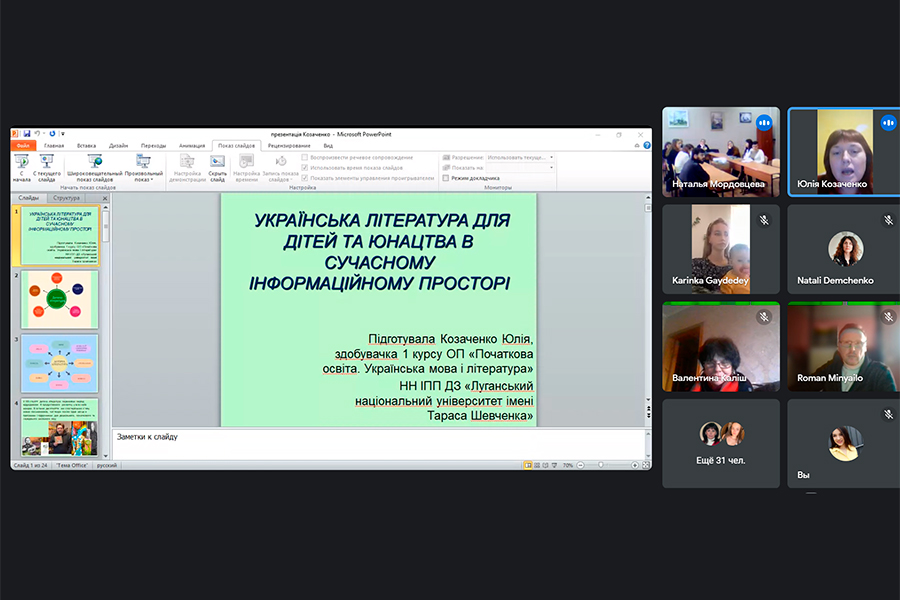Switch to Главная ribbon tab
This screenshot has height=600, width=900.
tap(54, 146)
